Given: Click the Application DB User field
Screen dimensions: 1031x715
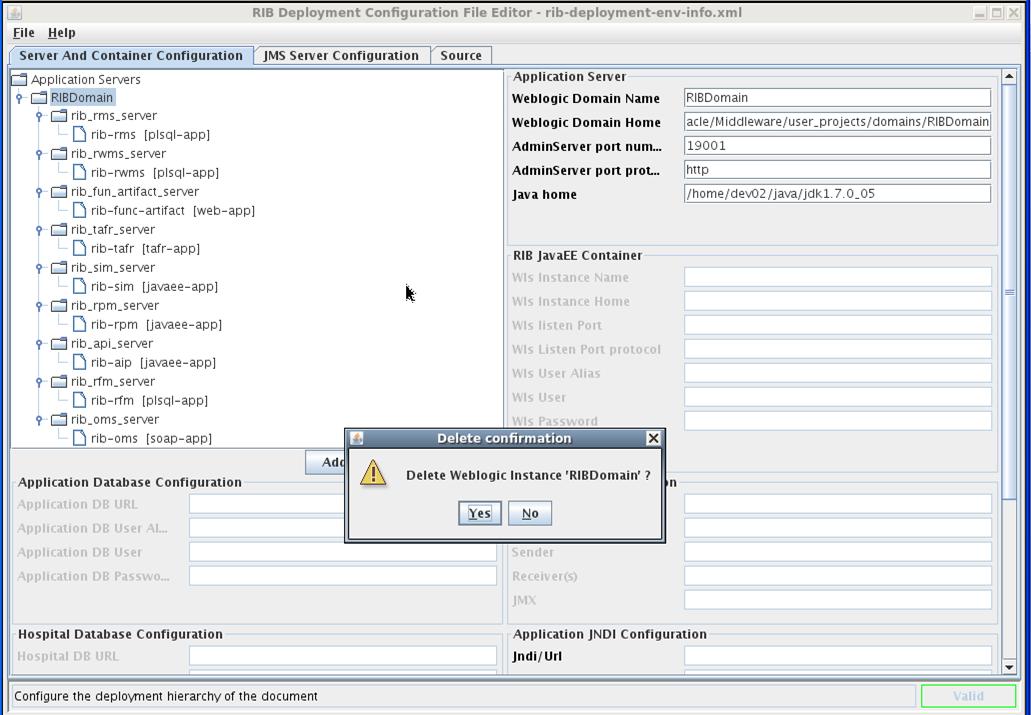Looking at the screenshot, I should [x=343, y=552].
